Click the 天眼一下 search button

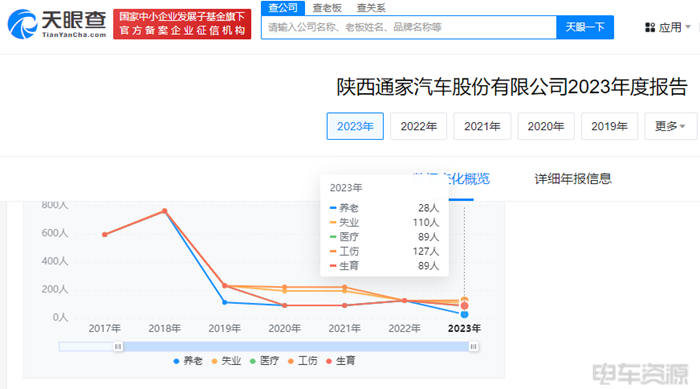tap(585, 27)
